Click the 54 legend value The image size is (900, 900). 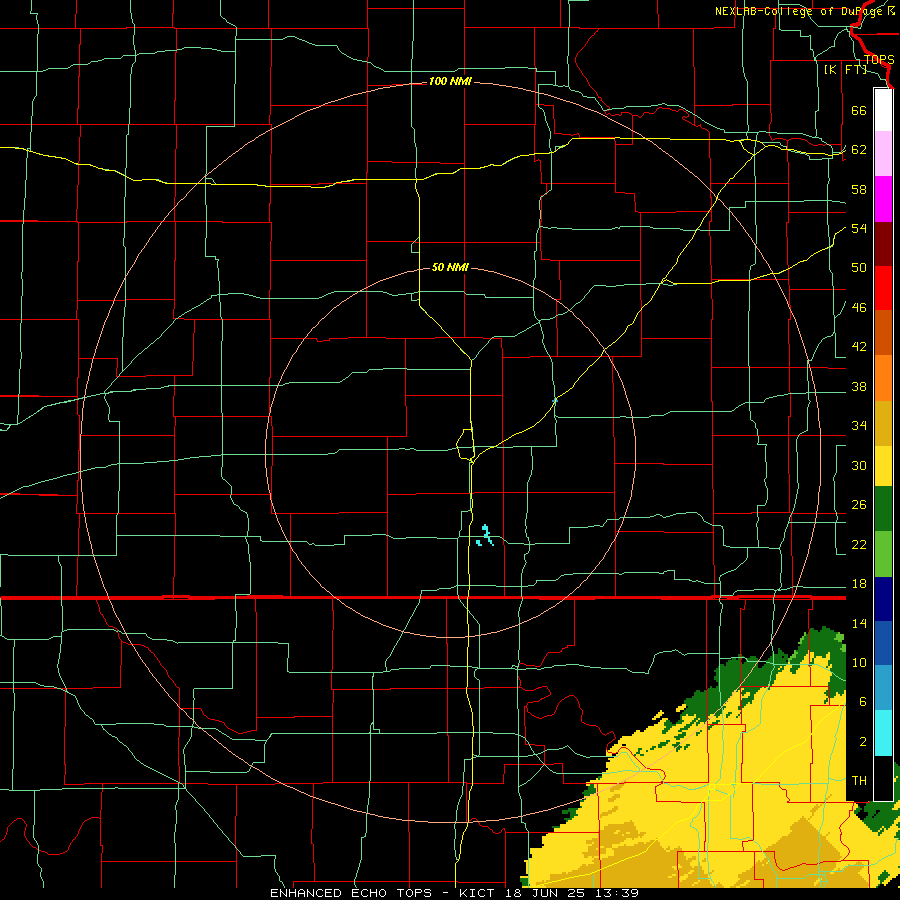pyautogui.click(x=859, y=228)
